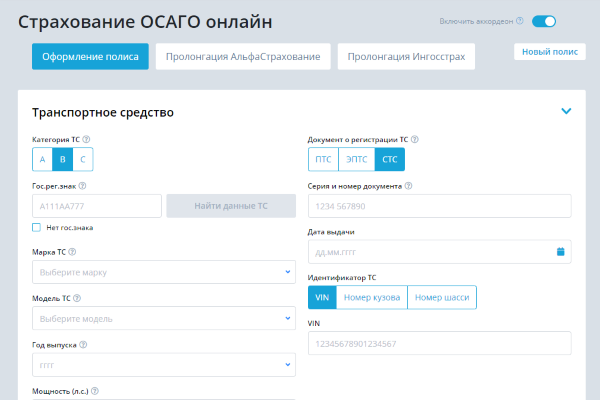Collapse the Транспортное средство section
Screen dimensions: 600x400
(566, 112)
